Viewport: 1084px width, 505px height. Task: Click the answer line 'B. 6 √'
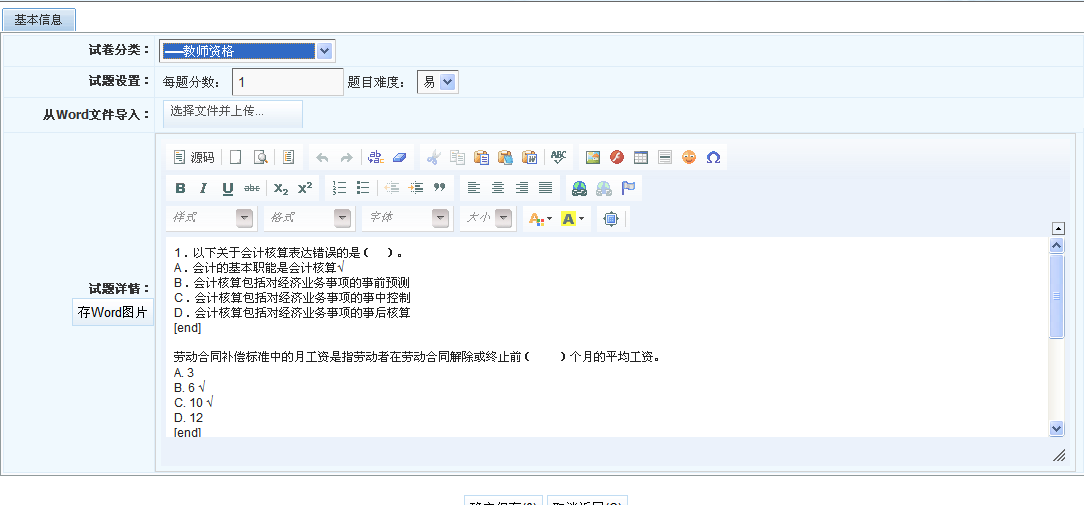pyautogui.click(x=189, y=388)
